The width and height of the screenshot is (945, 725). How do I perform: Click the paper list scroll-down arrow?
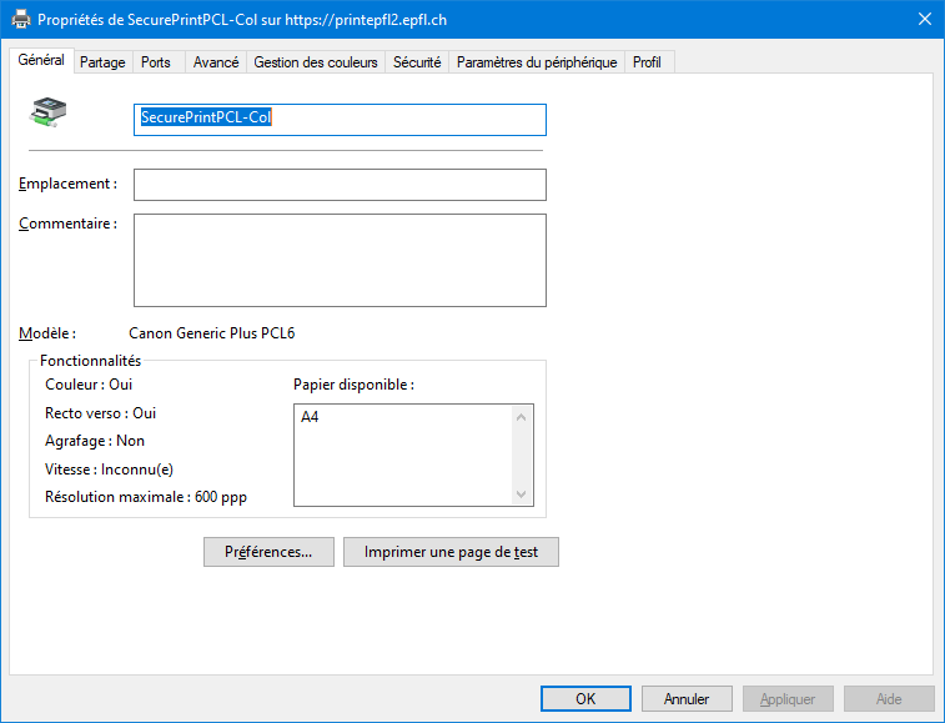[521, 494]
